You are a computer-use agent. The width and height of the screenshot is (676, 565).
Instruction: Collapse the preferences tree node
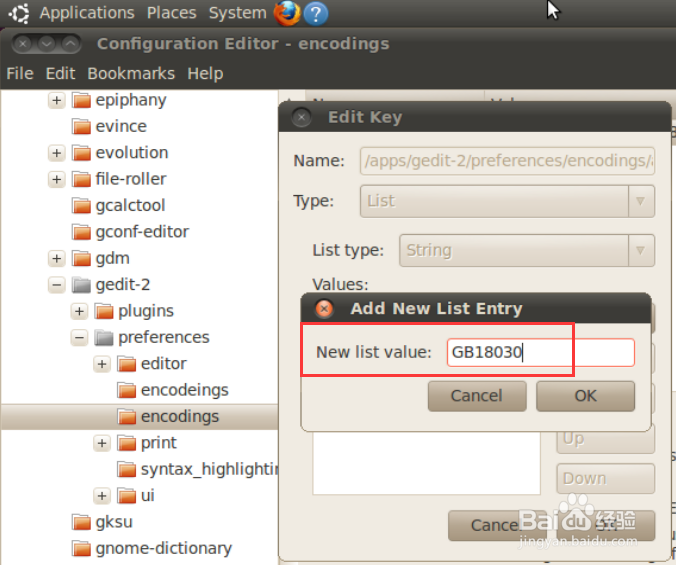click(x=79, y=337)
